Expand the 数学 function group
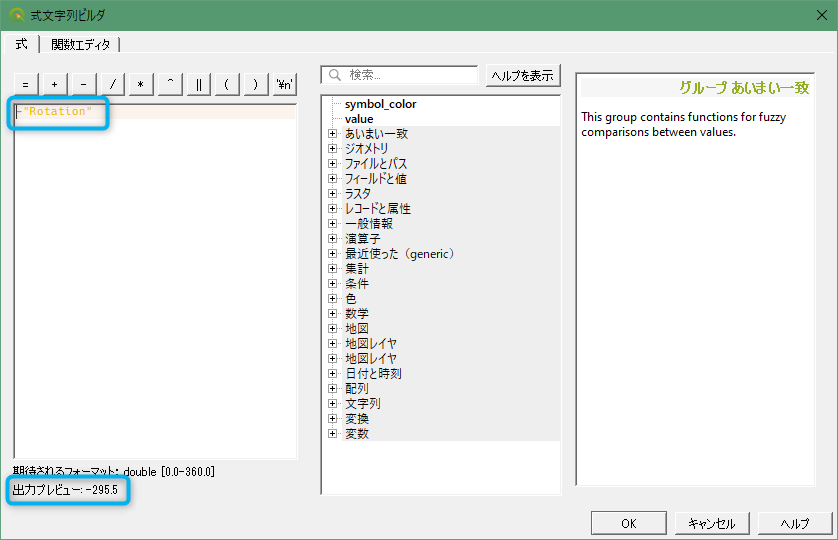 [333, 314]
